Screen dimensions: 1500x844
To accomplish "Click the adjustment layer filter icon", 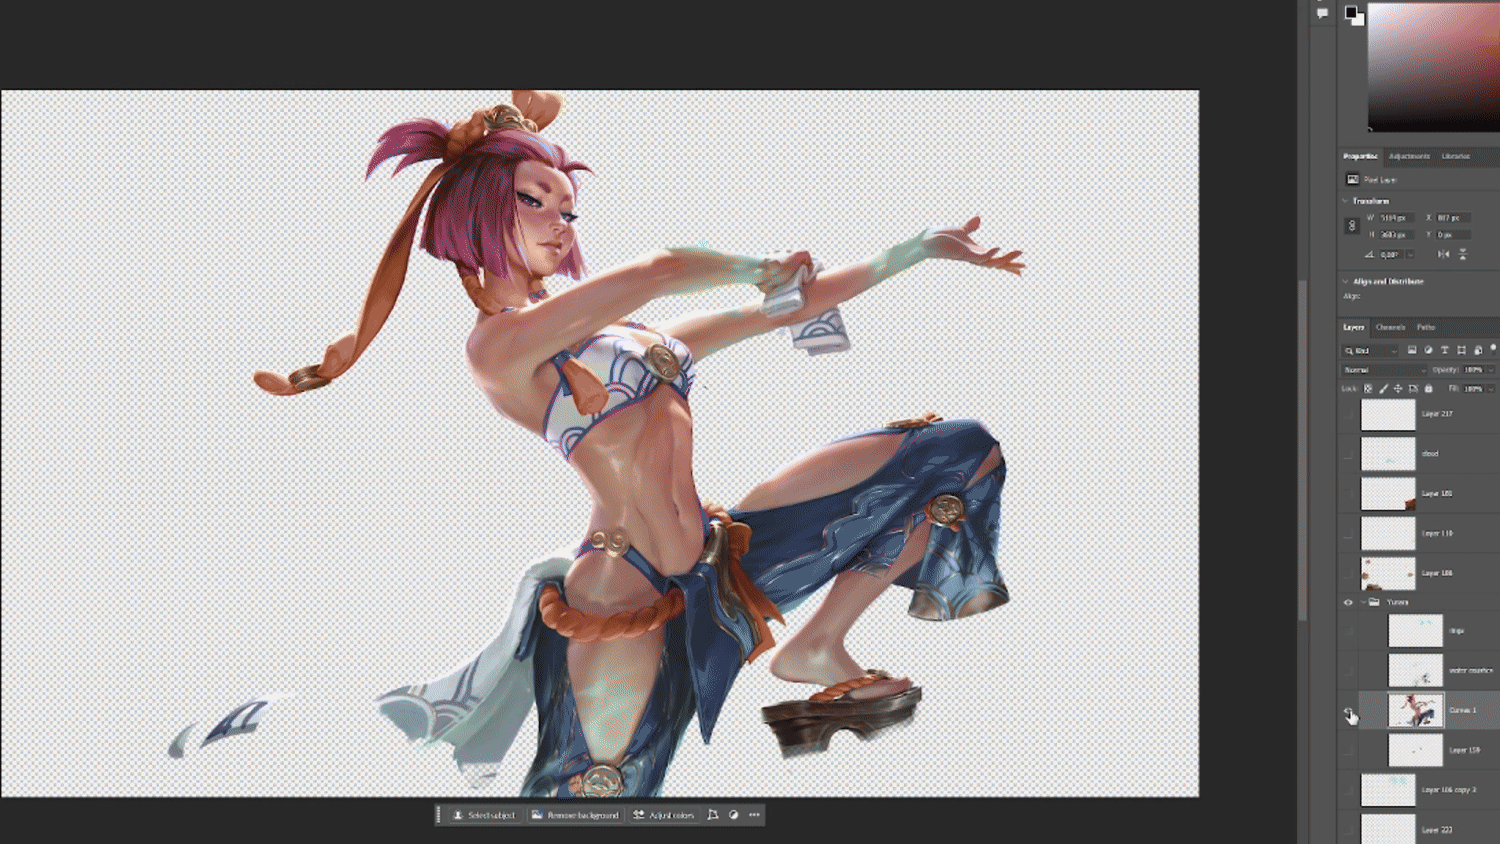I will 1428,350.
